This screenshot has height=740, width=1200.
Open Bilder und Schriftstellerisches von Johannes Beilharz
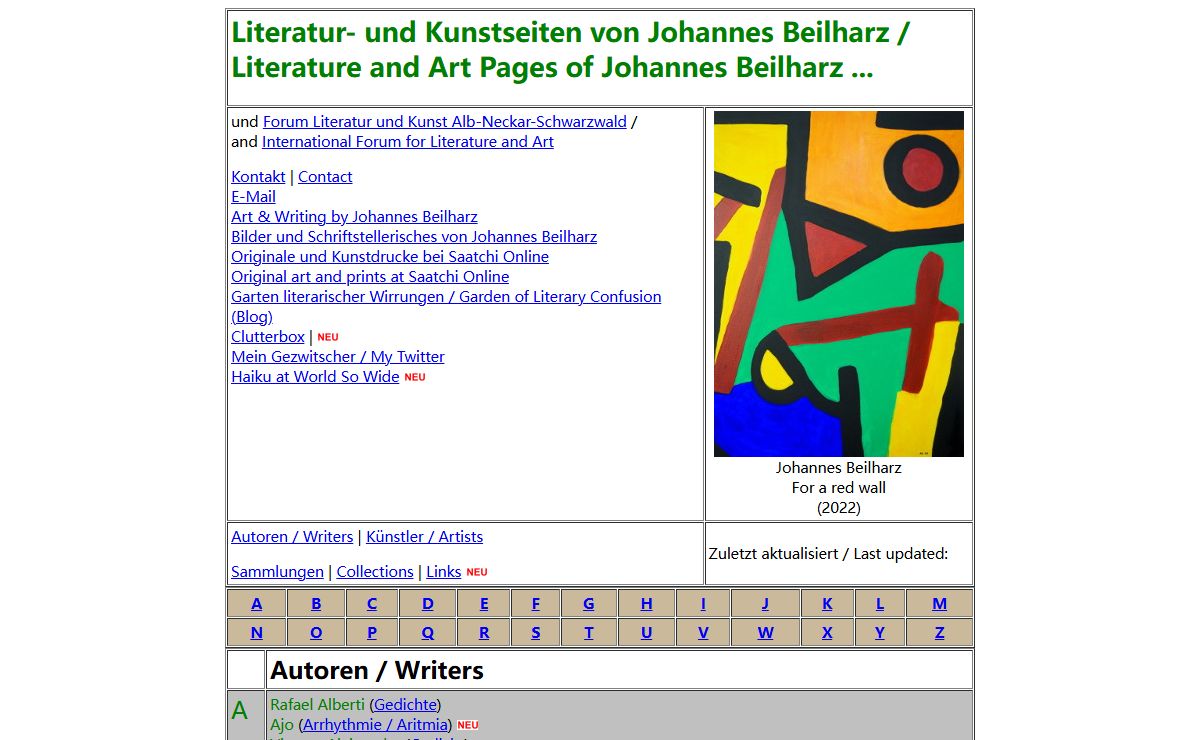414,237
